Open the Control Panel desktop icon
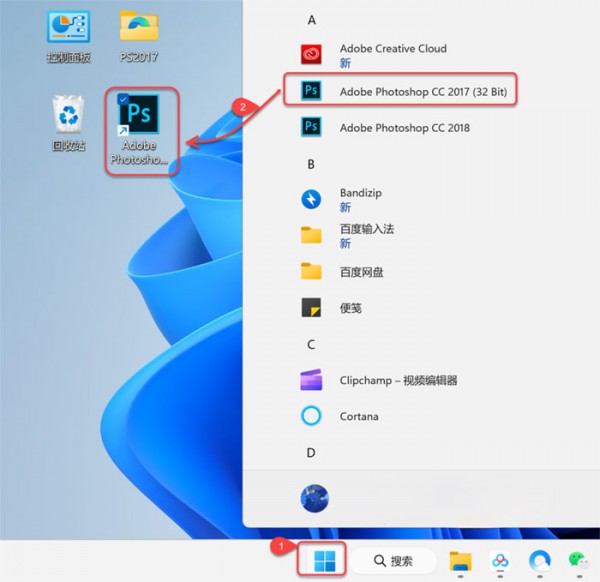600x582 pixels. [x=68, y=37]
